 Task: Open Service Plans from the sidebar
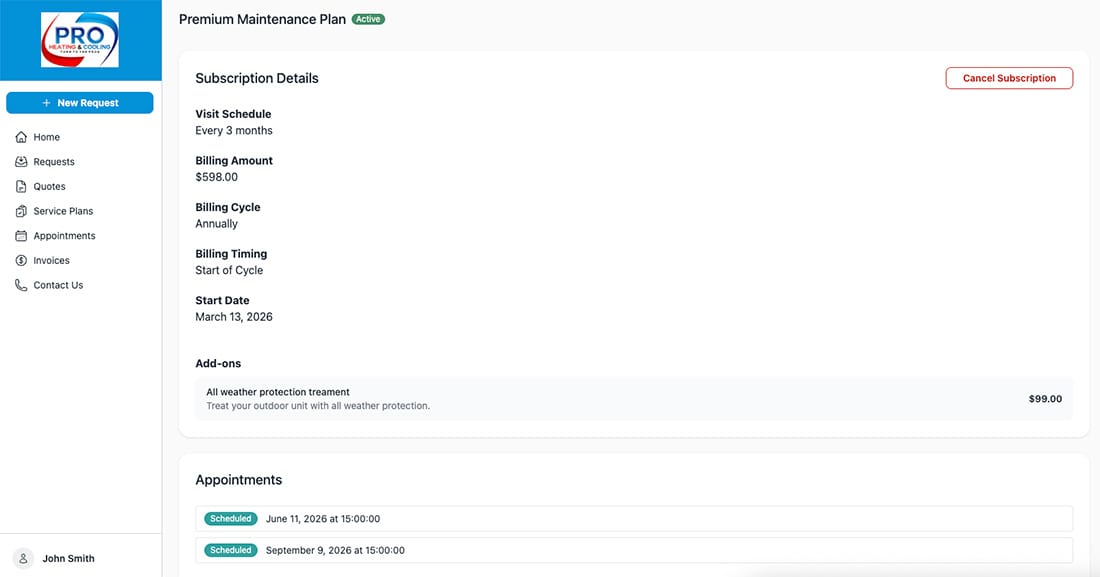63,211
